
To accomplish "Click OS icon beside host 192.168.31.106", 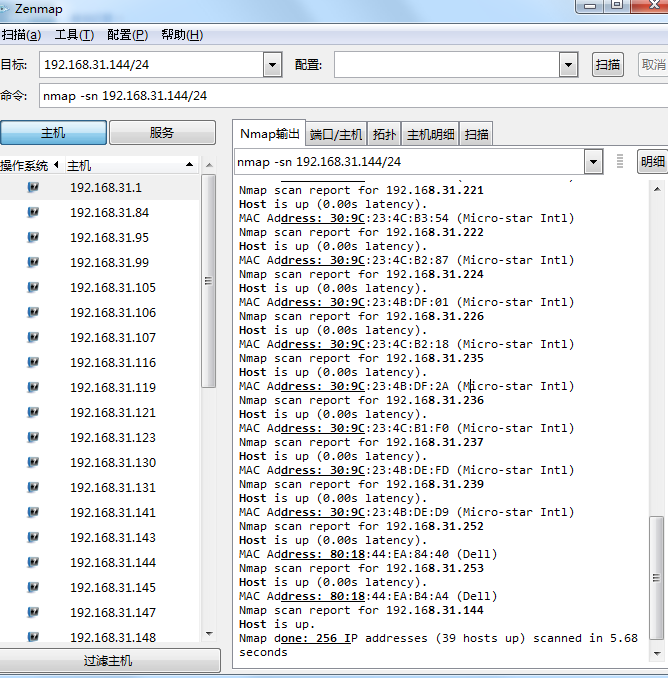I will point(33,312).
